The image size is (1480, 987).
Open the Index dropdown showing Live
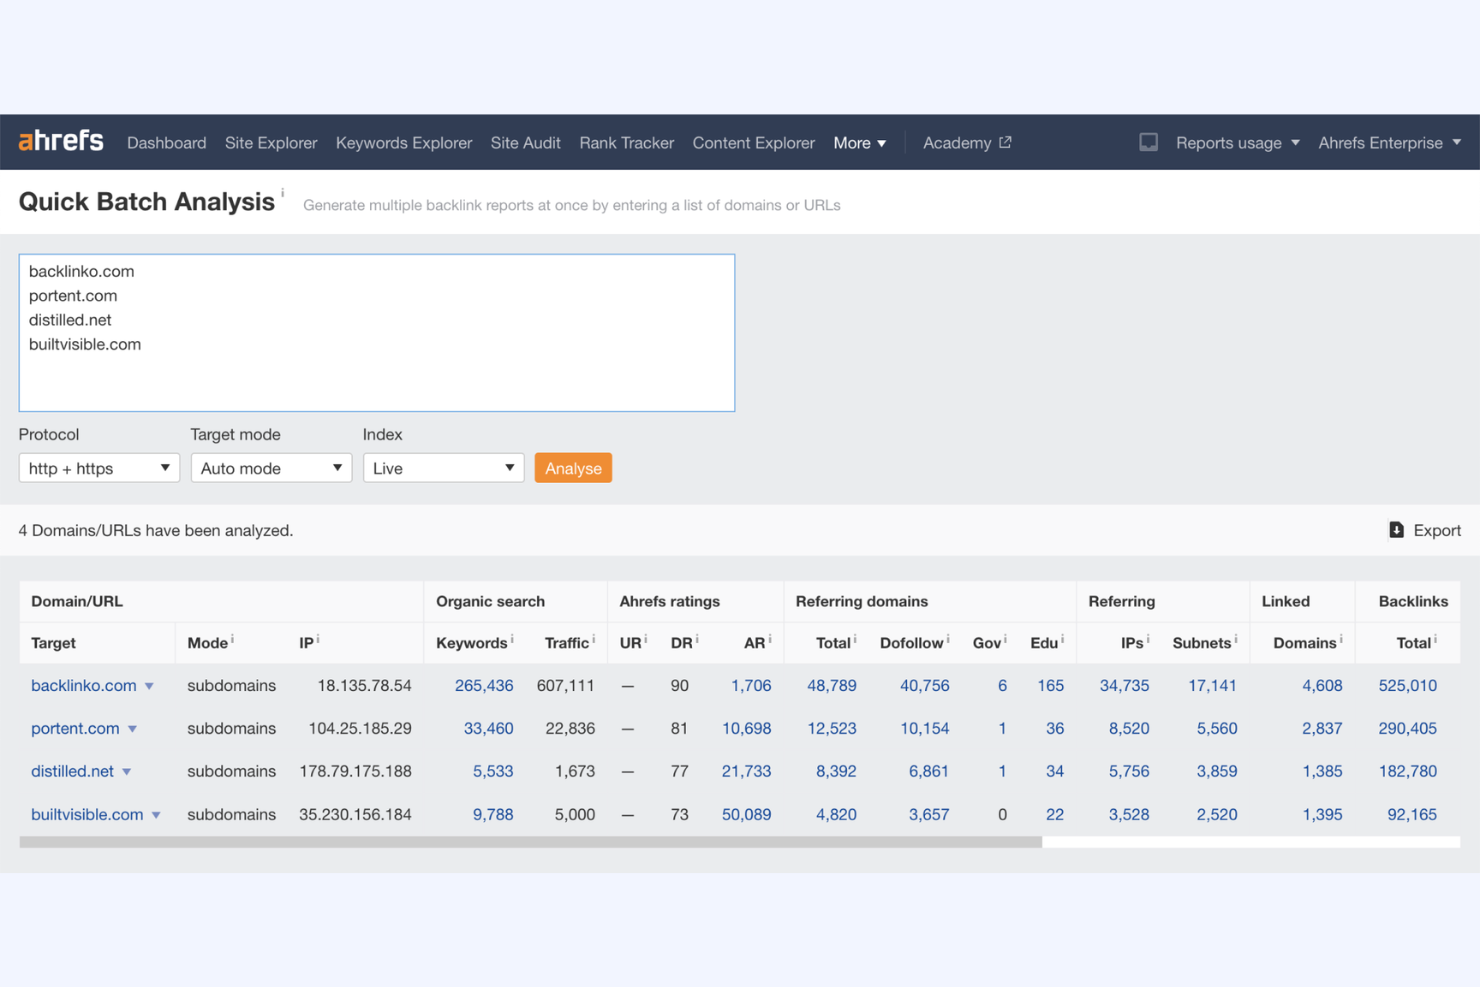point(443,468)
